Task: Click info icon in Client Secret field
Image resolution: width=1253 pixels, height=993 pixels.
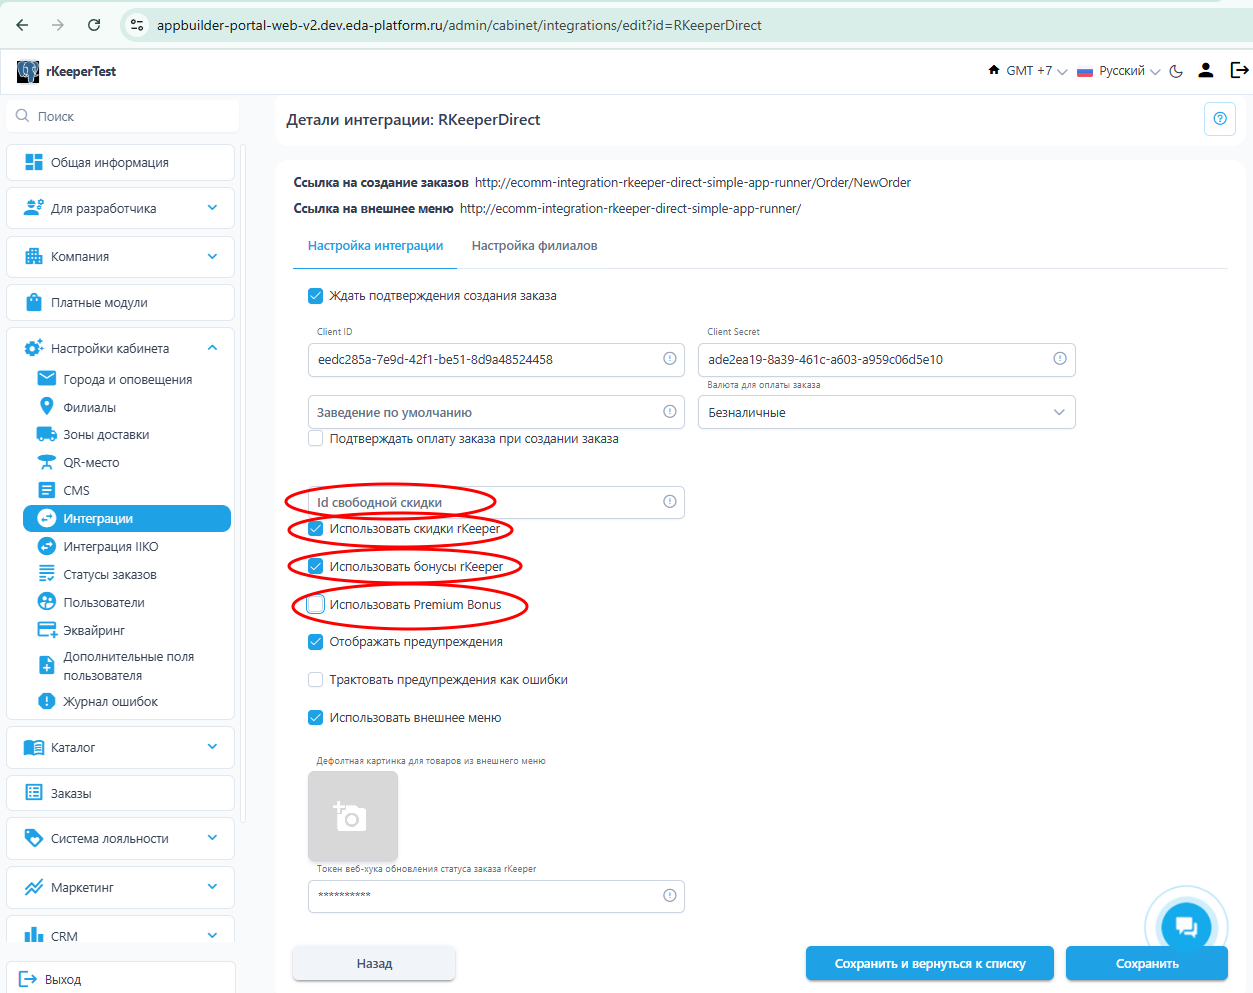Action: (1059, 359)
